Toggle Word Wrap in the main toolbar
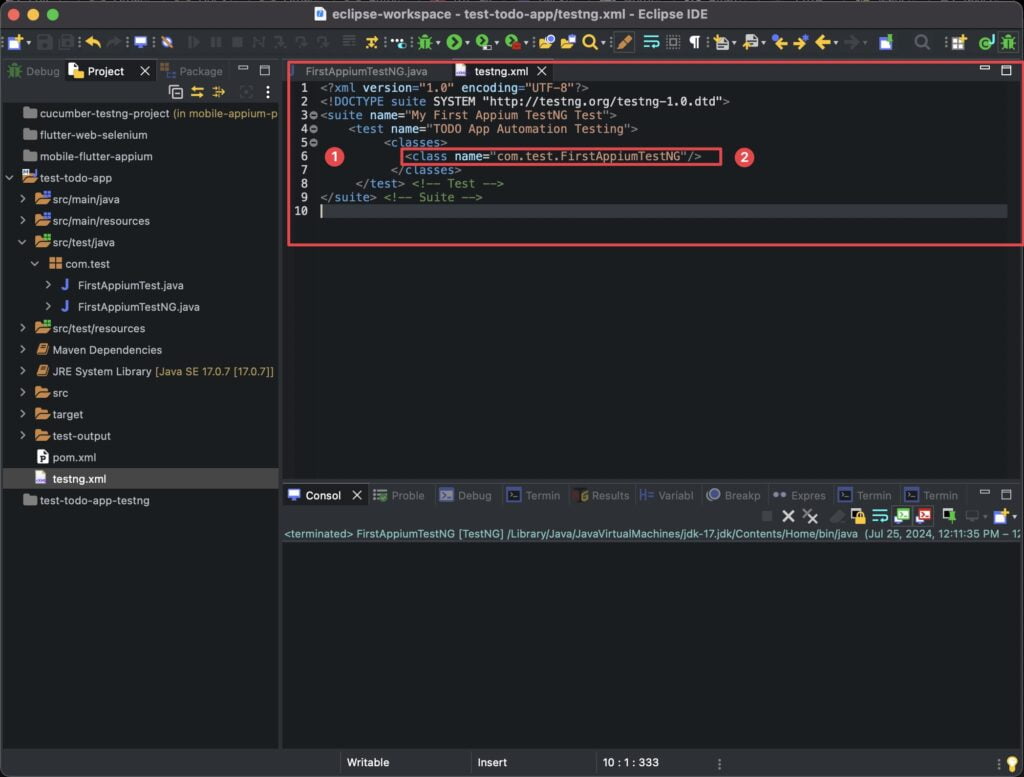The height and width of the screenshot is (777, 1024). coord(651,42)
